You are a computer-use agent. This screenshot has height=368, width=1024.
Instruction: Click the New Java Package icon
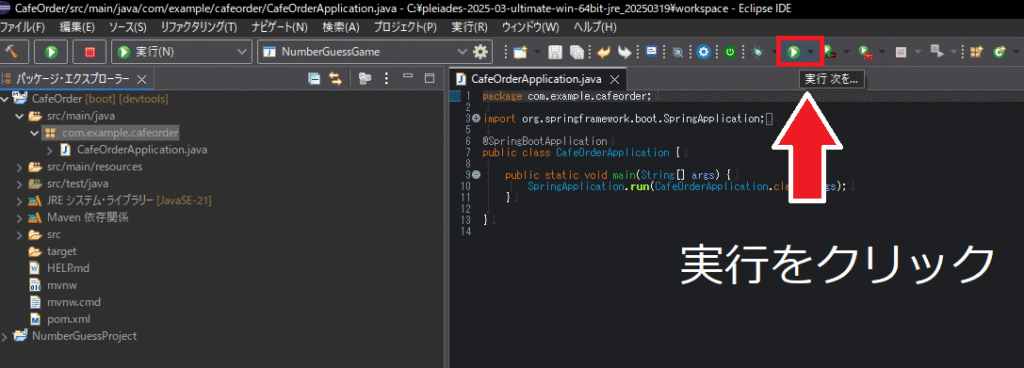(x=976, y=52)
